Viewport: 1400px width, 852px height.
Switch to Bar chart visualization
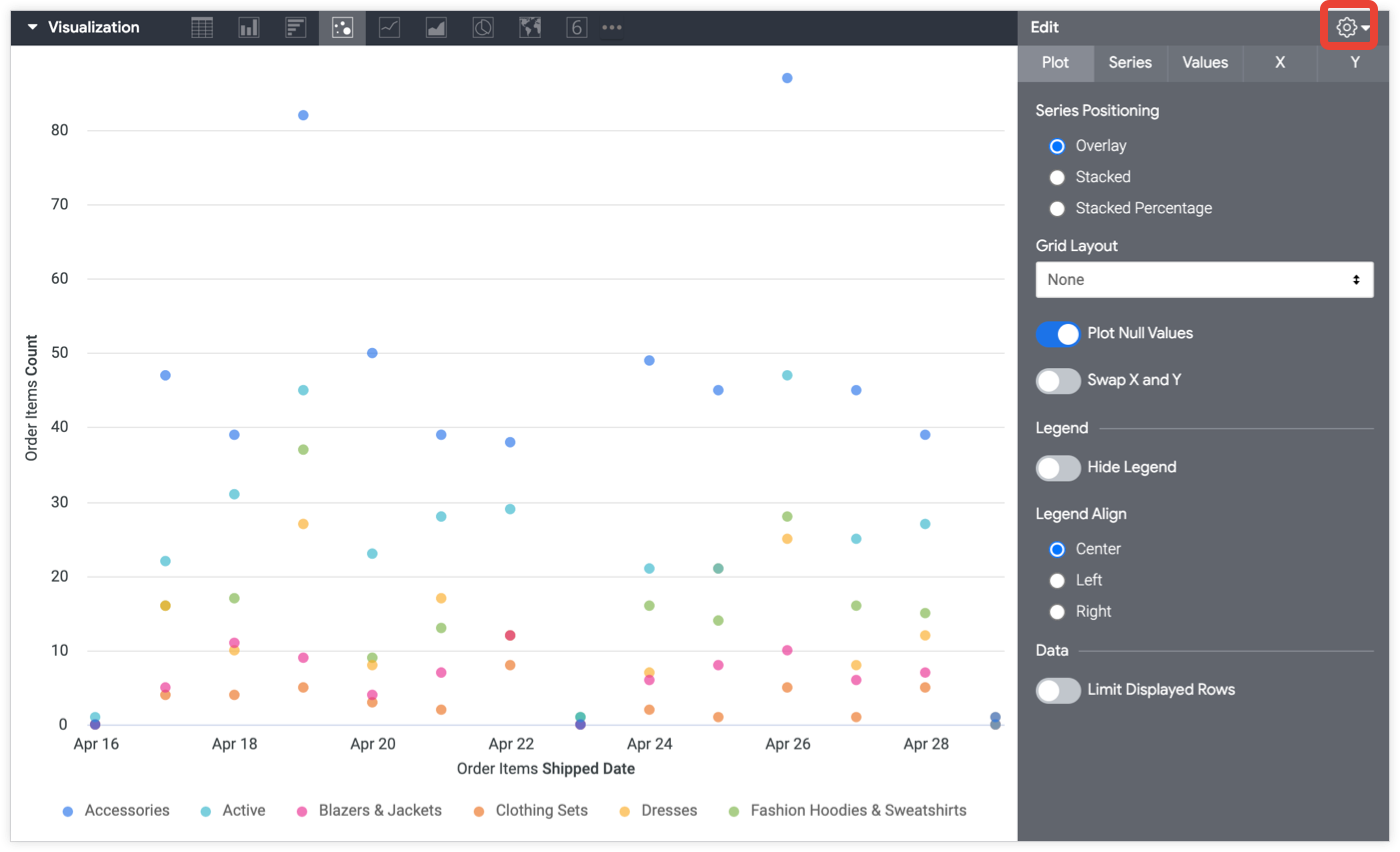[295, 28]
